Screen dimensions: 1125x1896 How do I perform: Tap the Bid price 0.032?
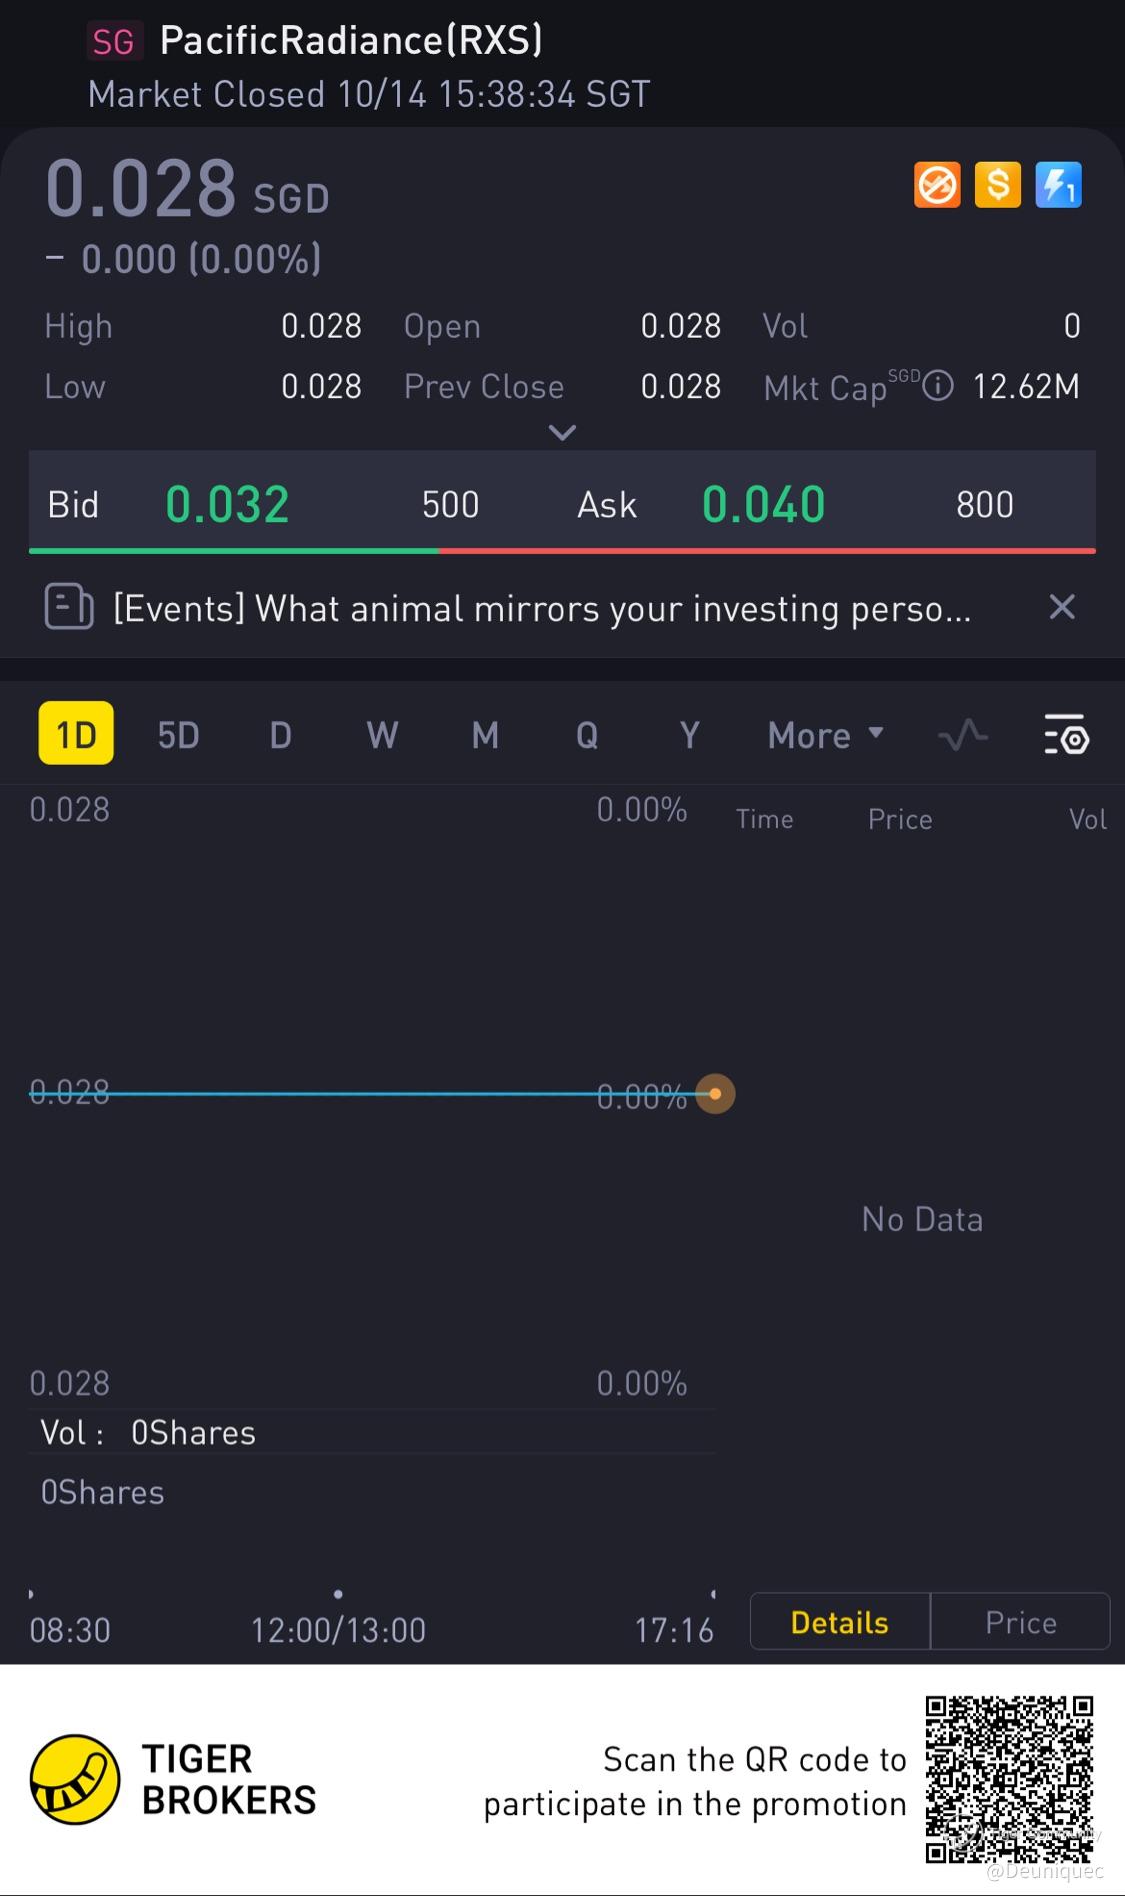coord(227,504)
